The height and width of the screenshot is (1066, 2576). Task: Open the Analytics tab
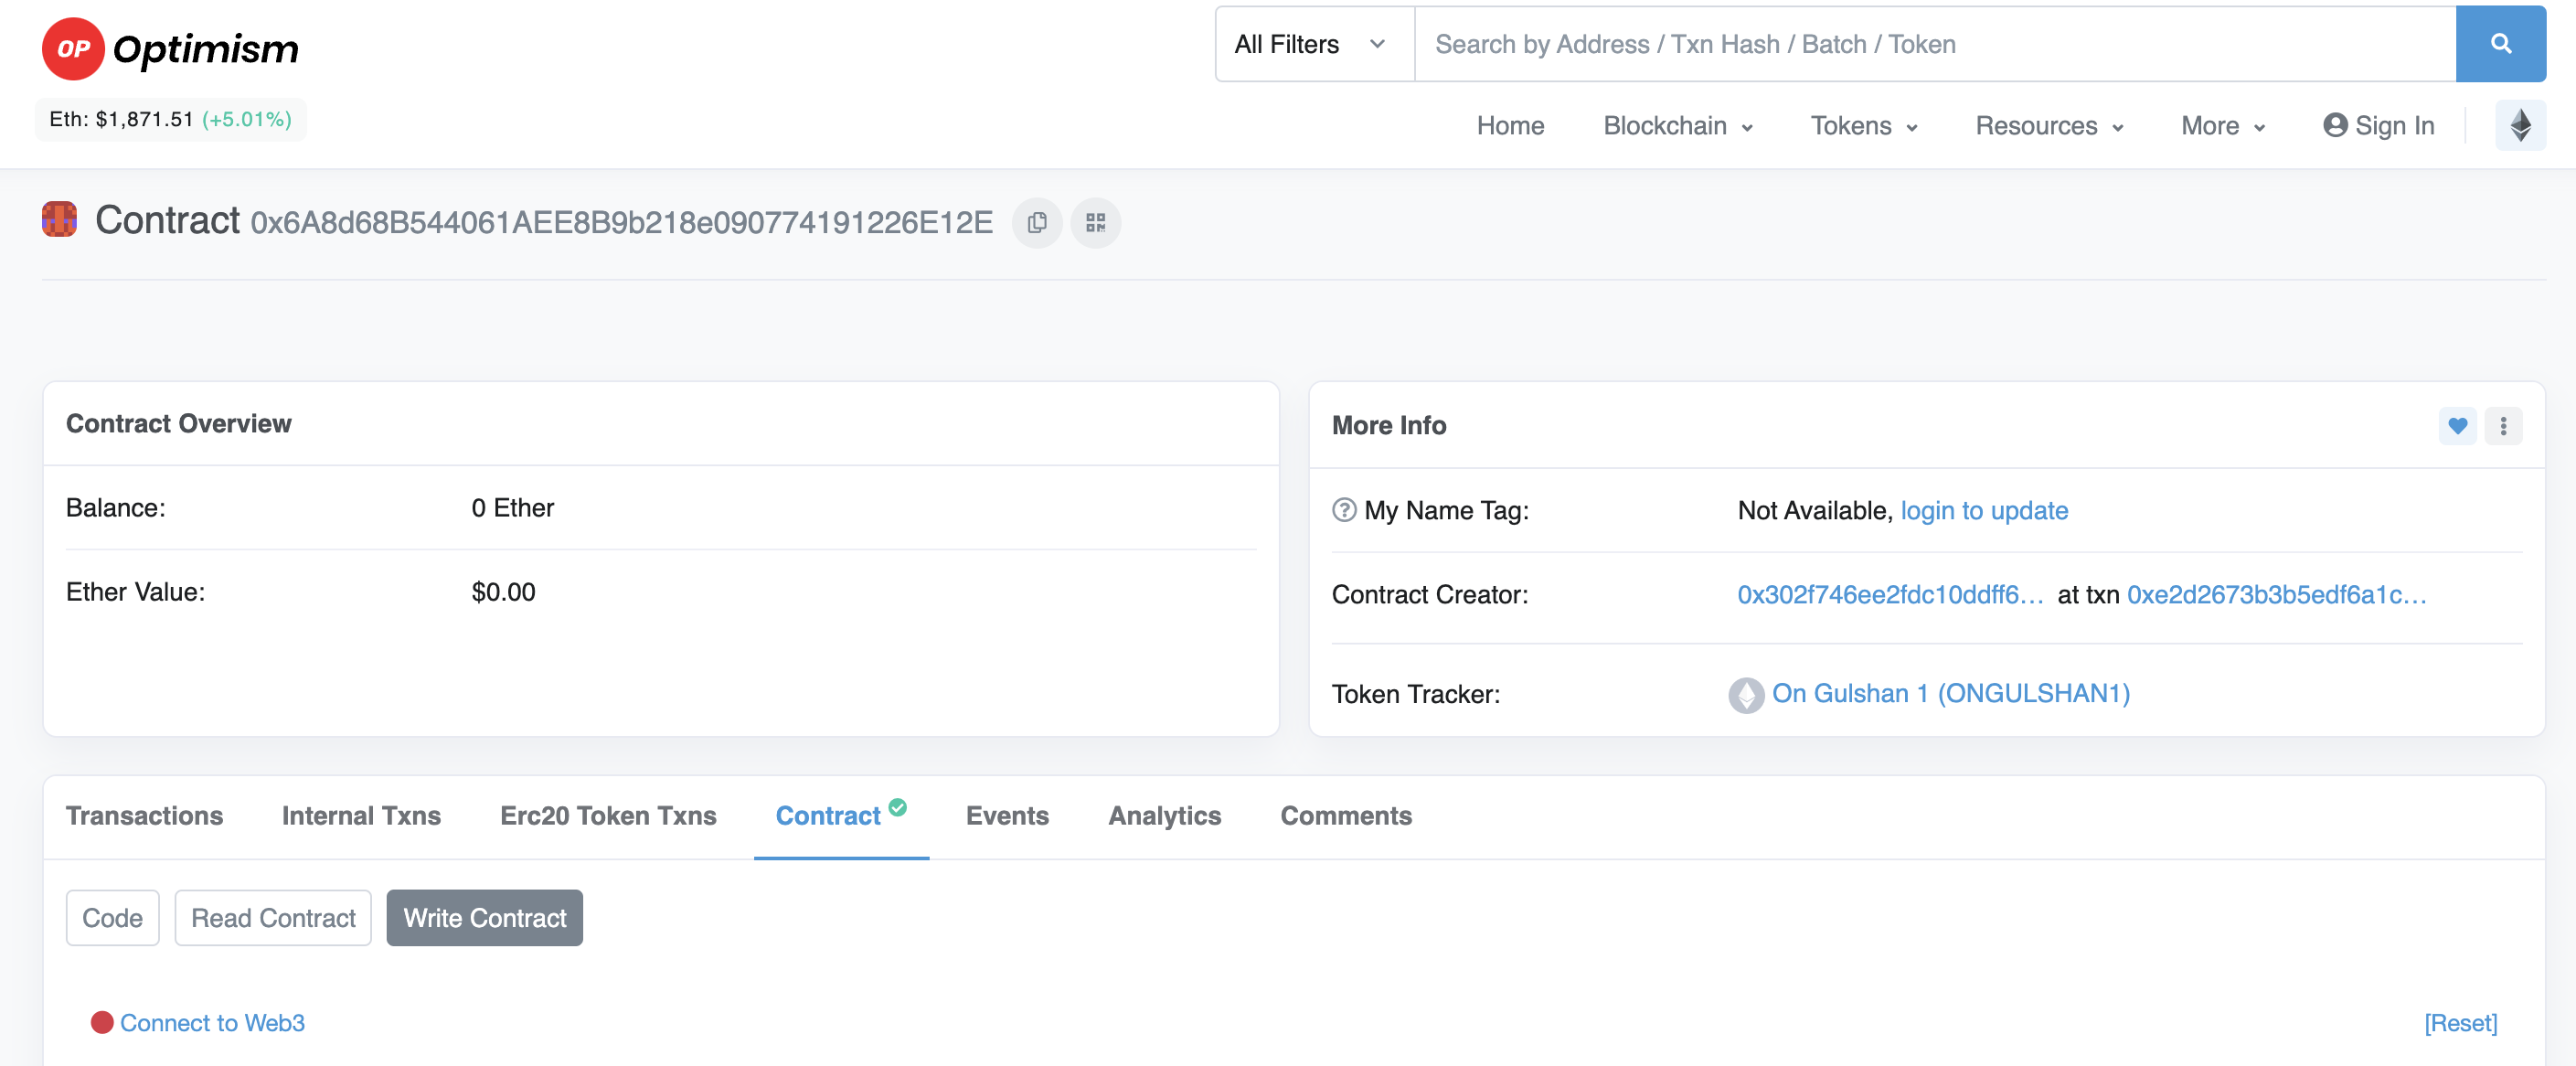1164,816
